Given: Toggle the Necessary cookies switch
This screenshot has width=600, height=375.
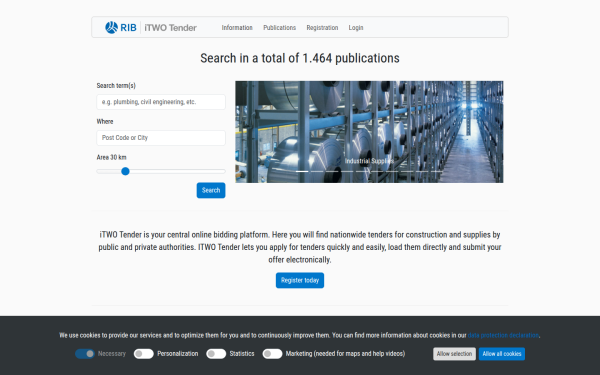Looking at the screenshot, I should (x=85, y=354).
